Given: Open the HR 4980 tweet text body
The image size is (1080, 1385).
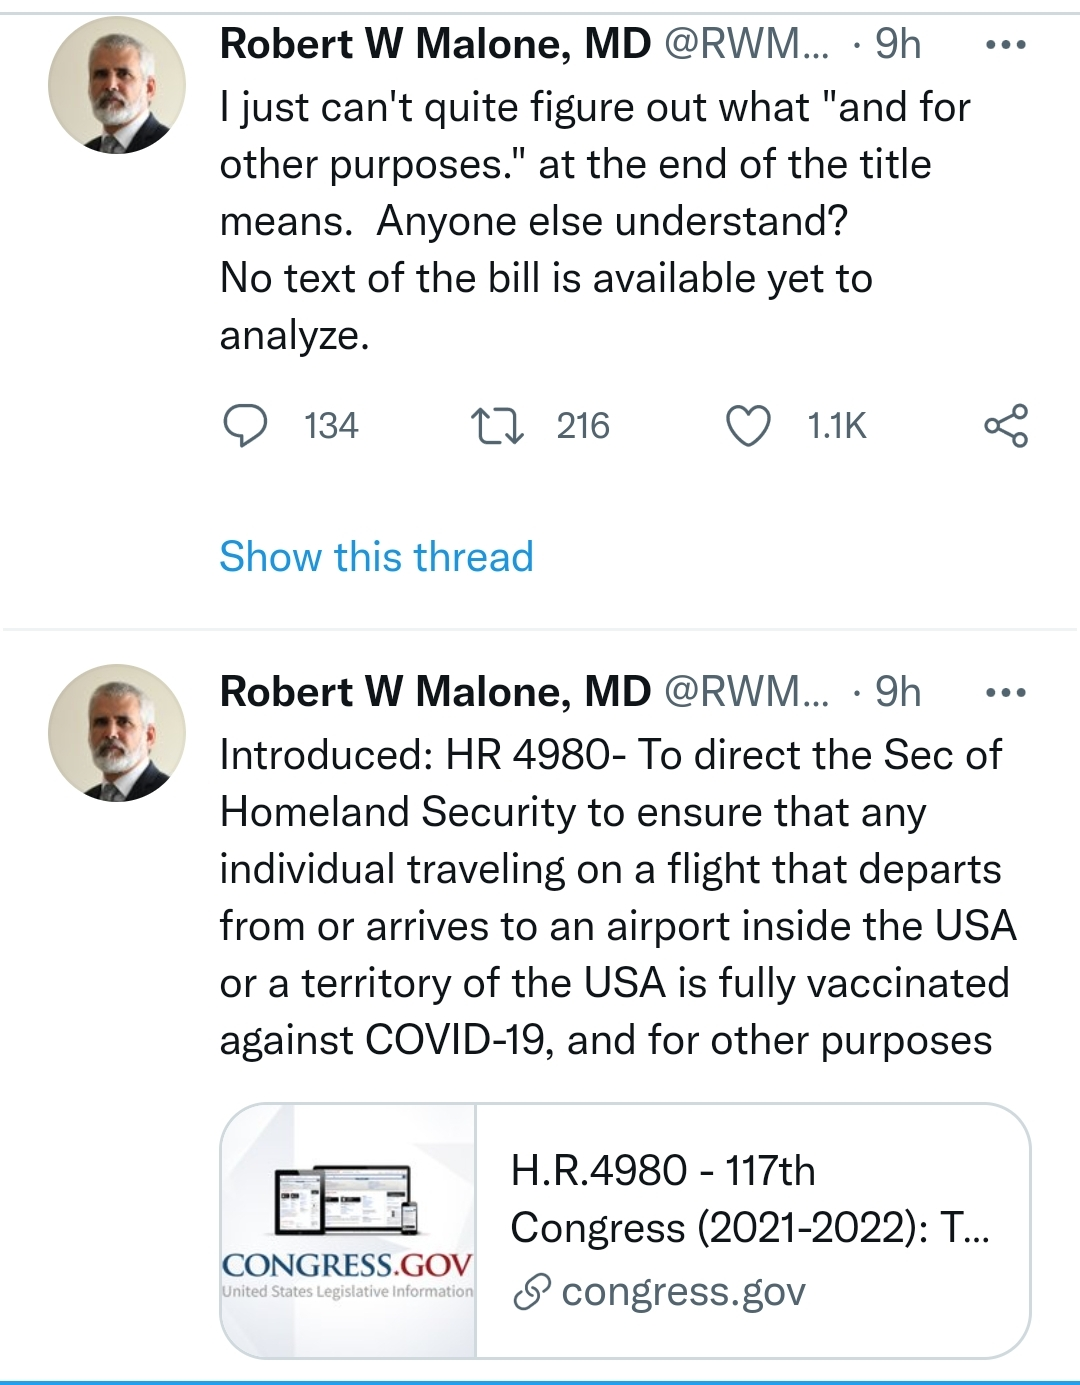Looking at the screenshot, I should click(x=618, y=898).
